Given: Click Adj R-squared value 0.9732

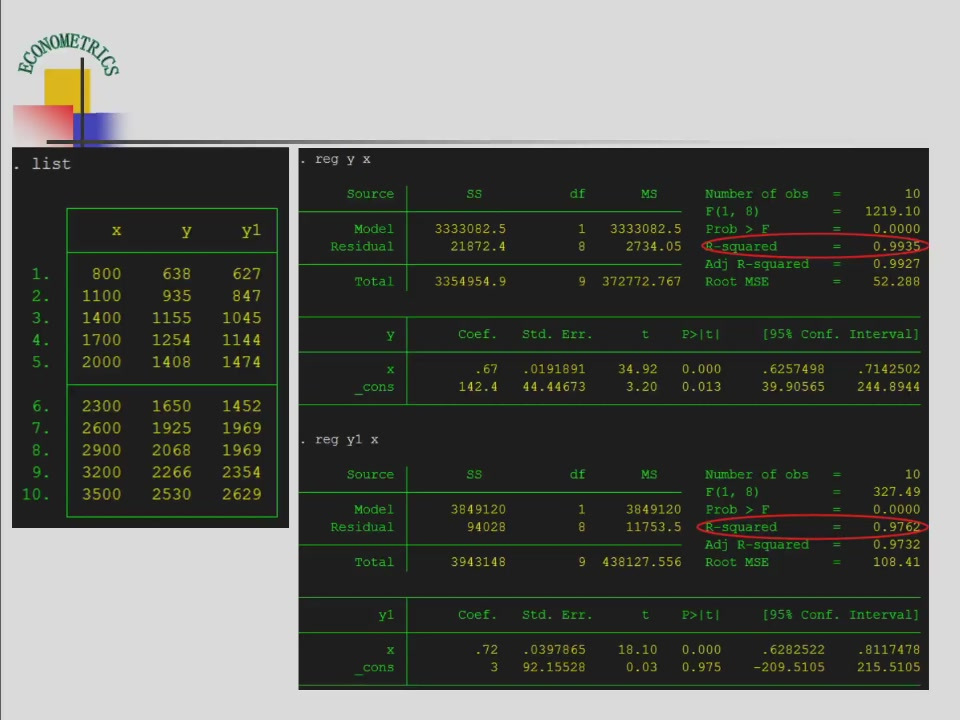Looking at the screenshot, I should click(896, 544).
